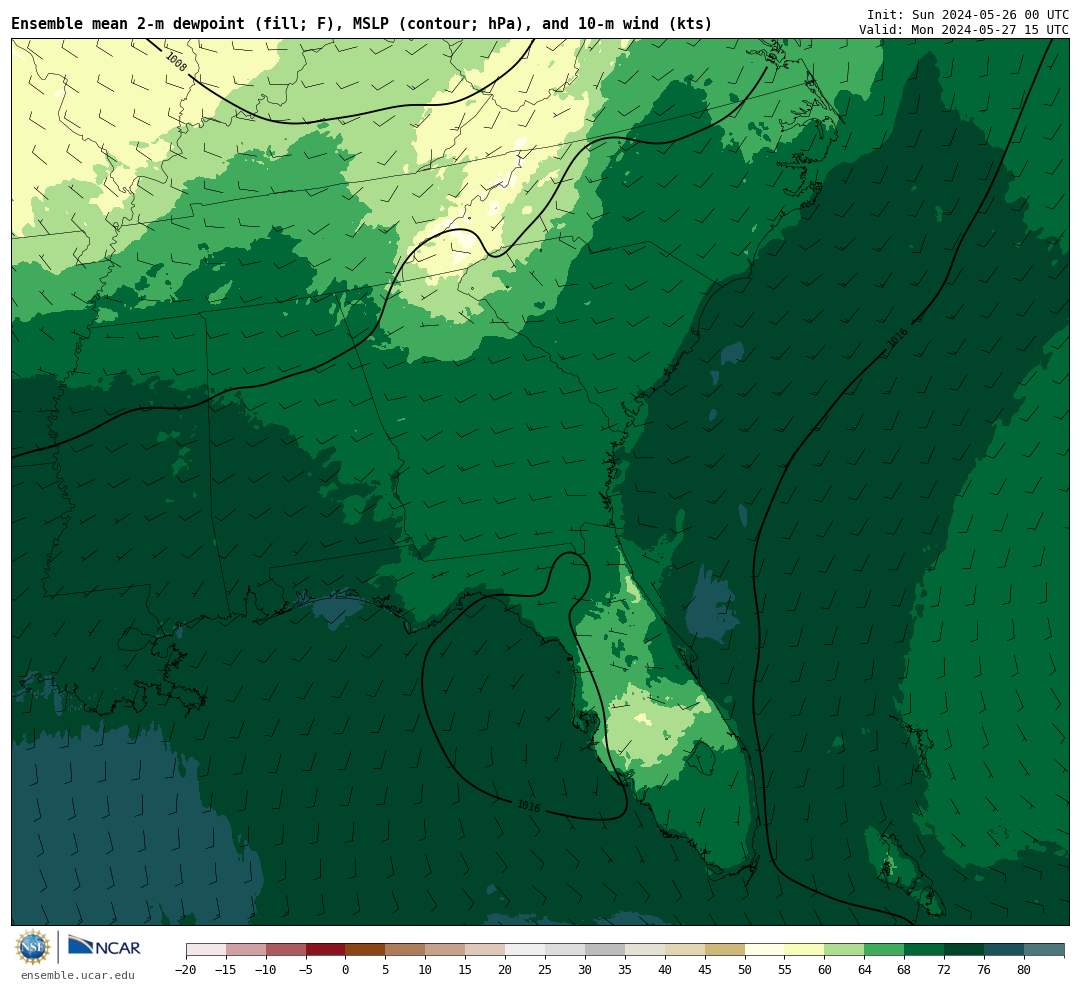Viewport: 1080px width, 988px height.
Task: Click the NCAR logo
Action: (x=104, y=946)
